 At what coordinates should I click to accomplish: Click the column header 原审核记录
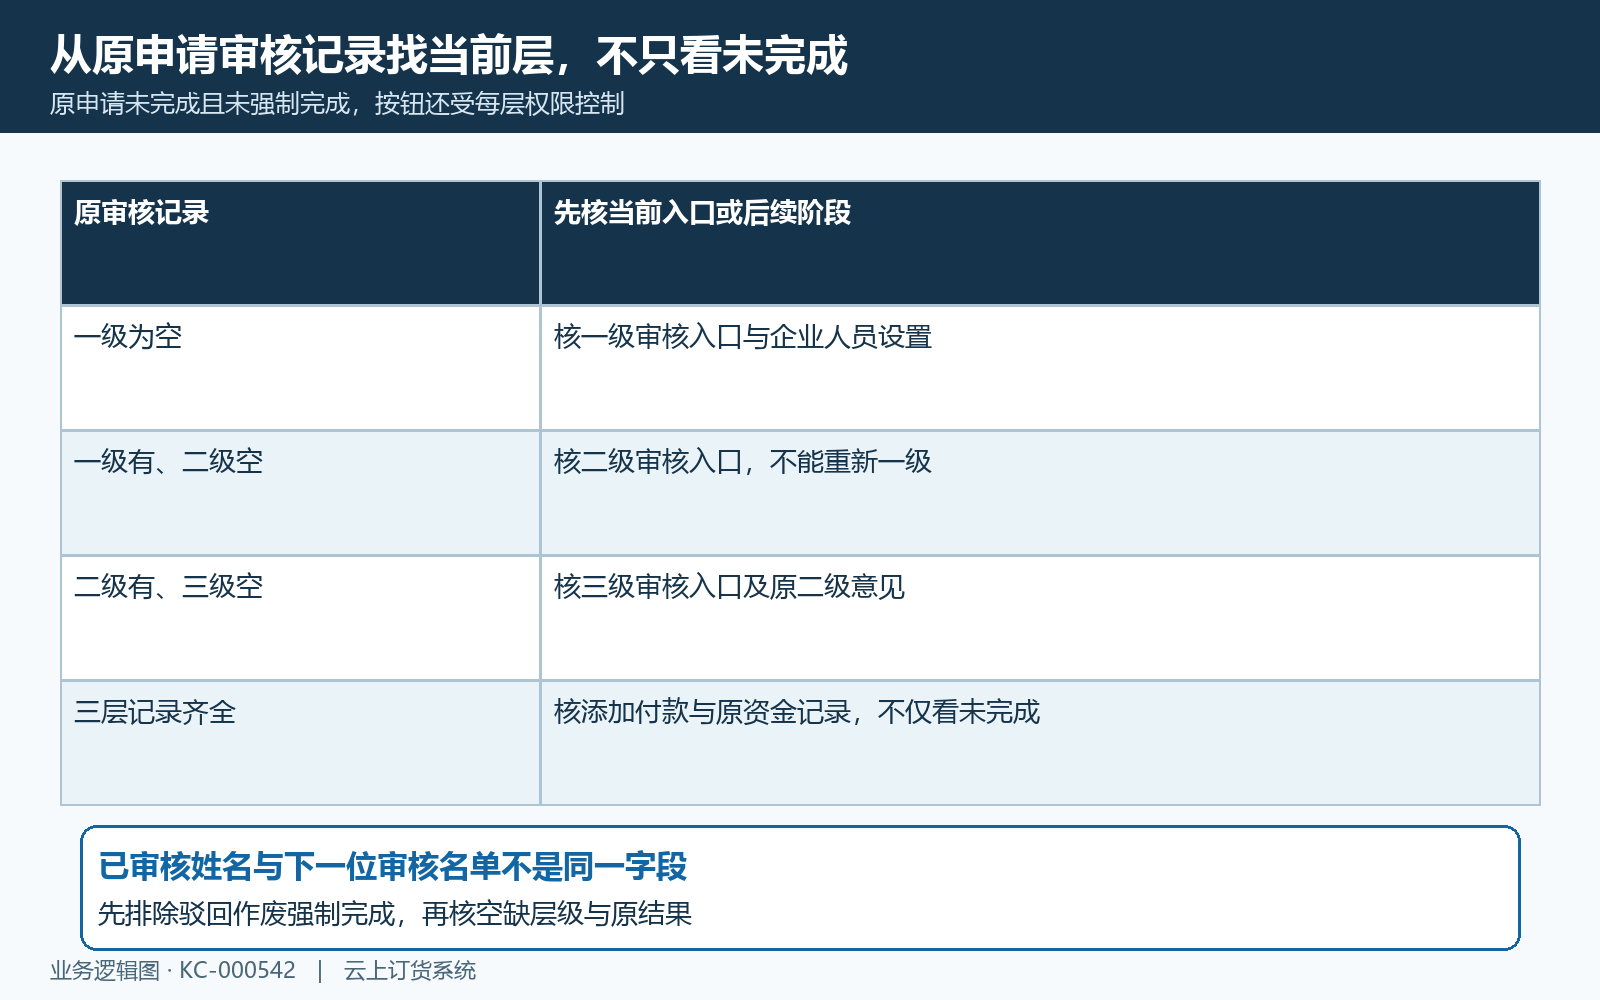301,243
